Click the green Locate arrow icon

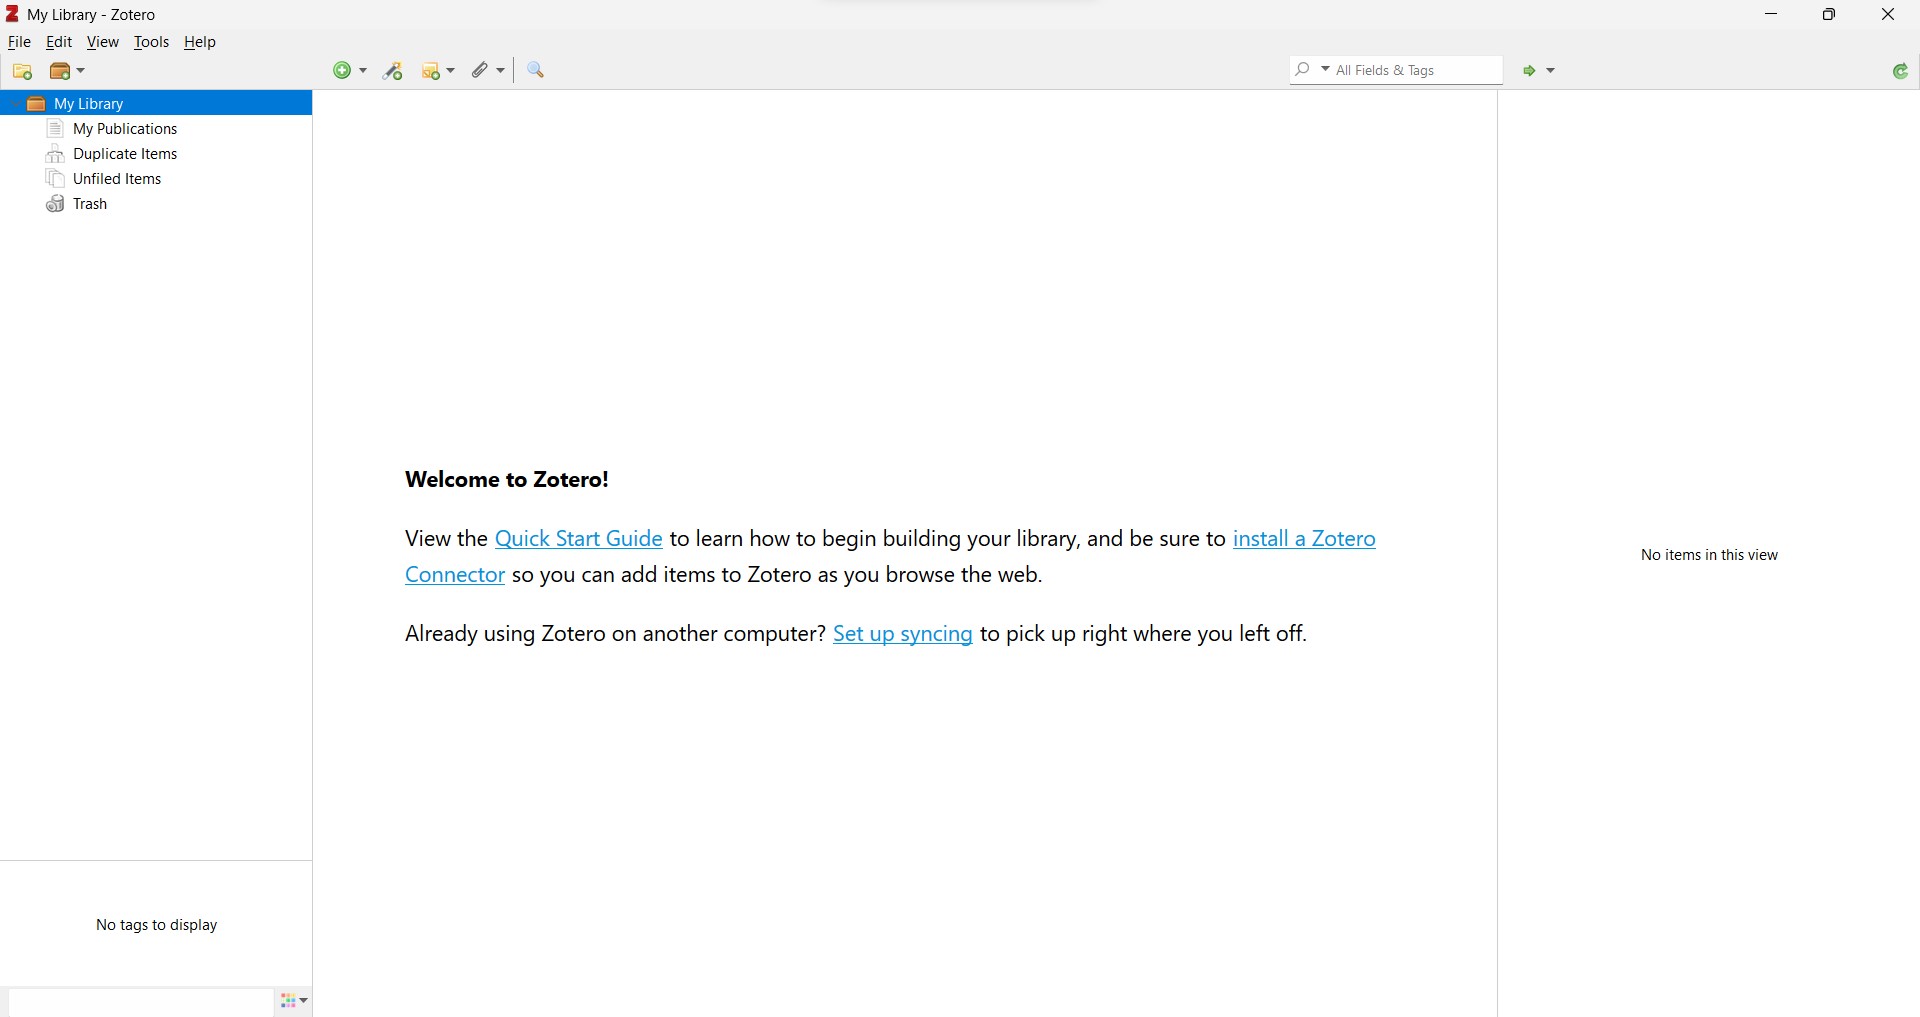1530,71
